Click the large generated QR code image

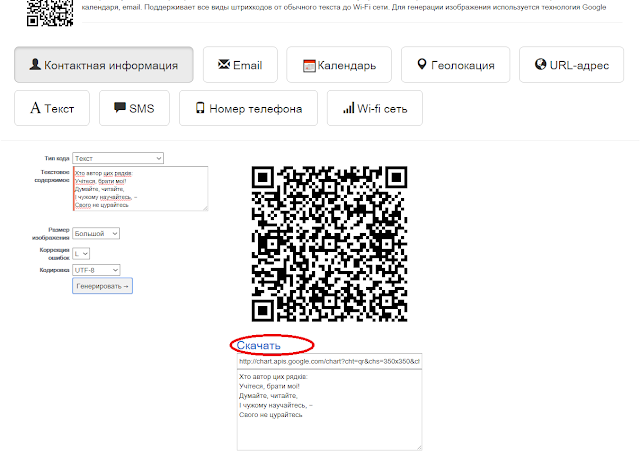pyautogui.click(x=329, y=244)
